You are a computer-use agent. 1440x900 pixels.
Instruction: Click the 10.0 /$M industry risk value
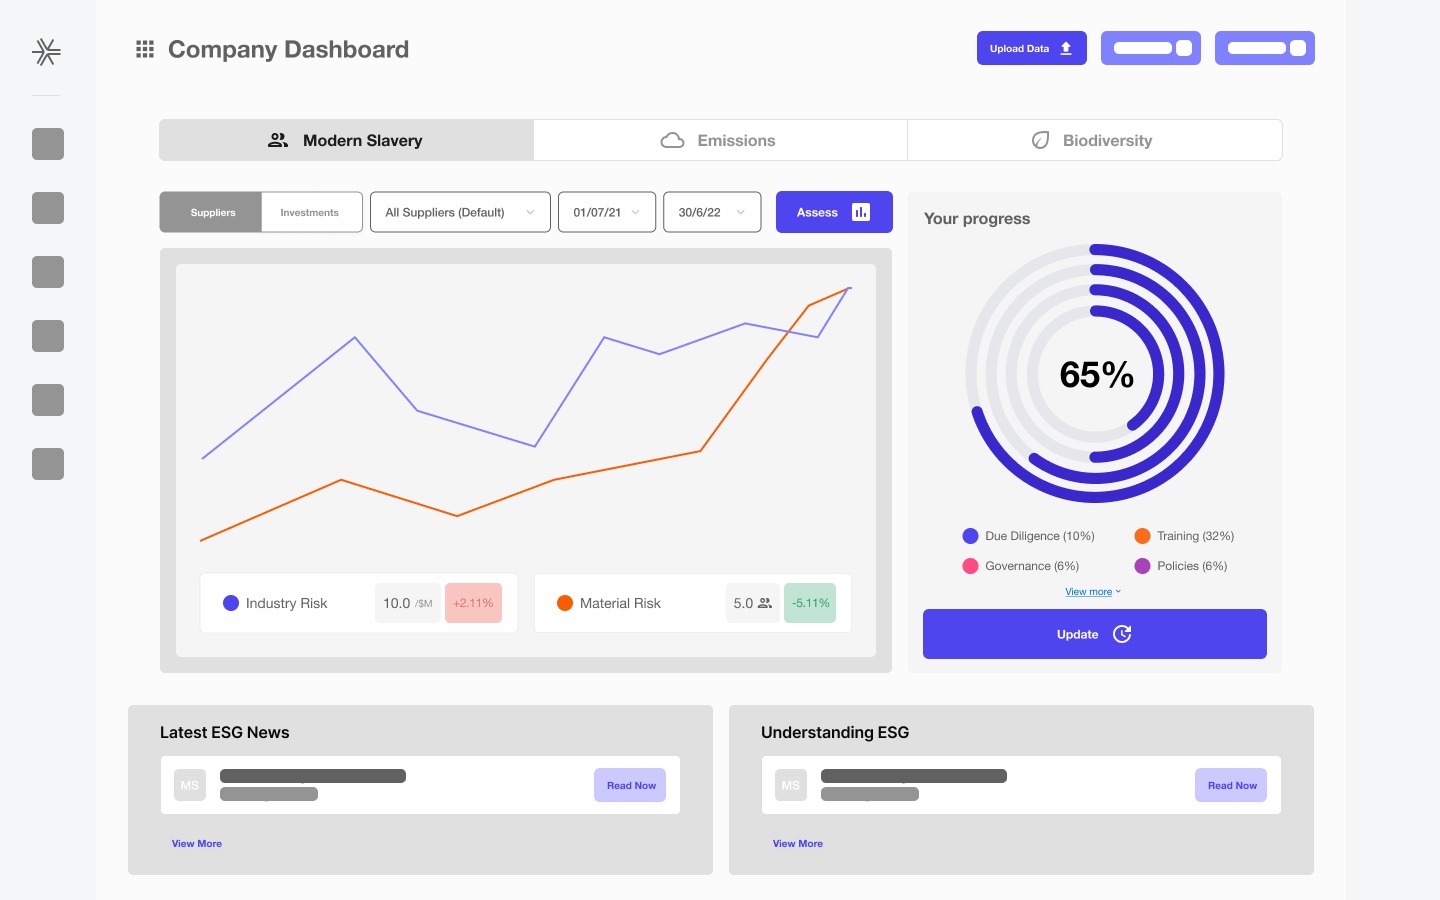408,603
